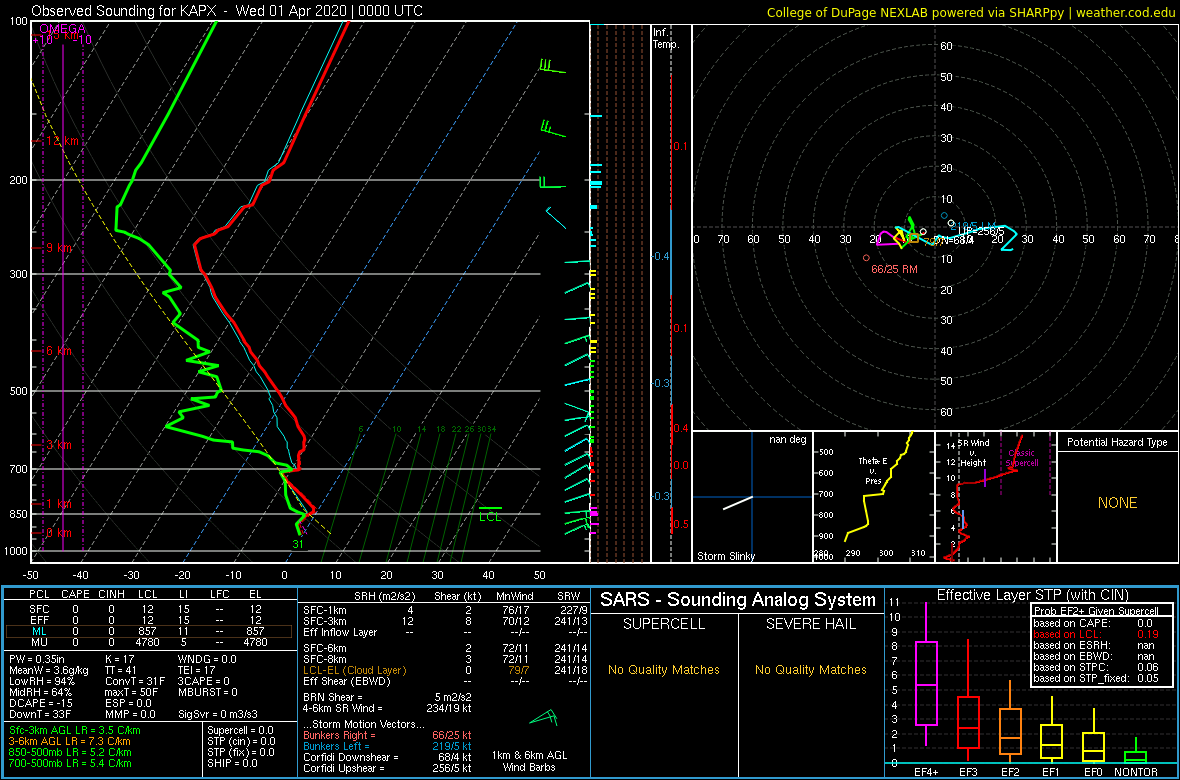Select the MU parcel row
Image resolution: width=1180 pixels, height=780 pixels.
148,644
